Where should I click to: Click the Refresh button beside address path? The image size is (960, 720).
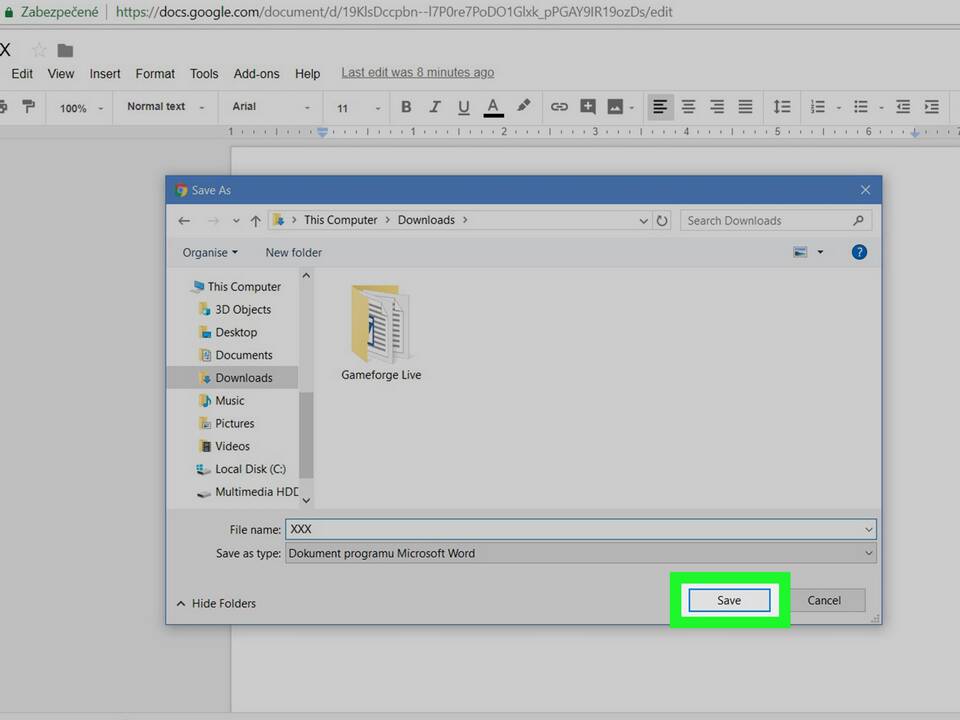[662, 221]
